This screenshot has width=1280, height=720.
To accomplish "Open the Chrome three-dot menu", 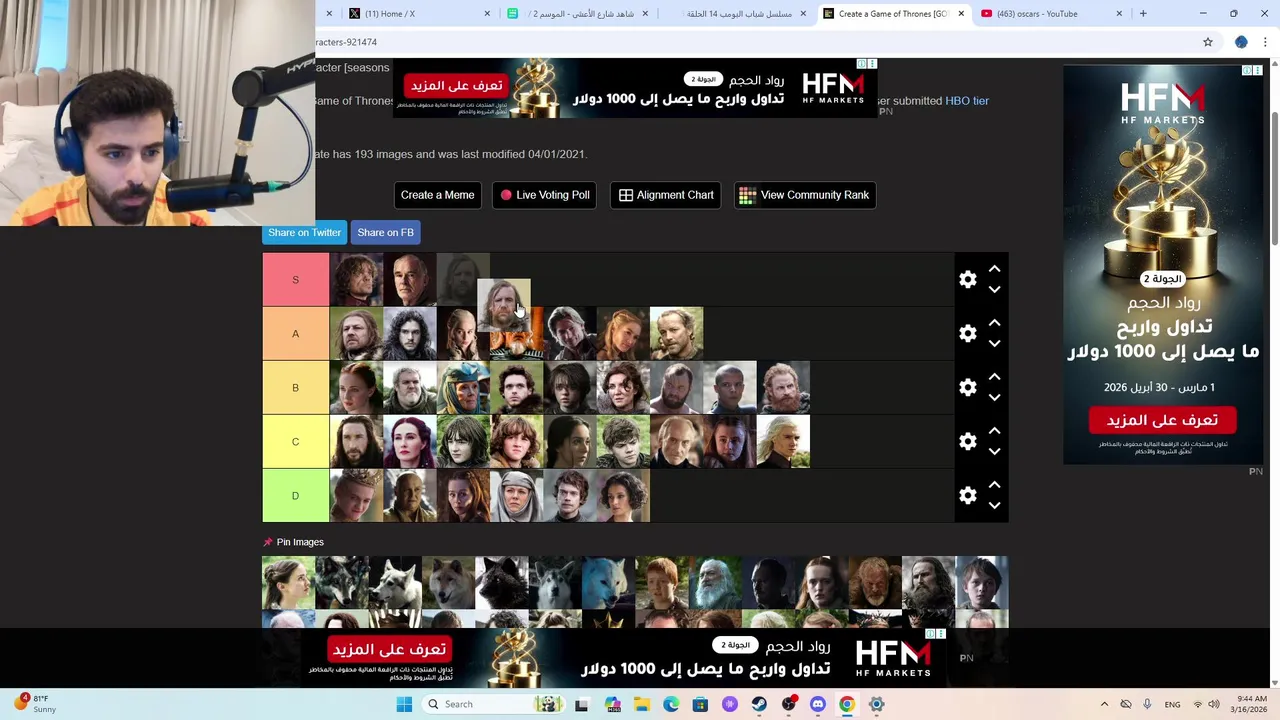I will (1265, 42).
